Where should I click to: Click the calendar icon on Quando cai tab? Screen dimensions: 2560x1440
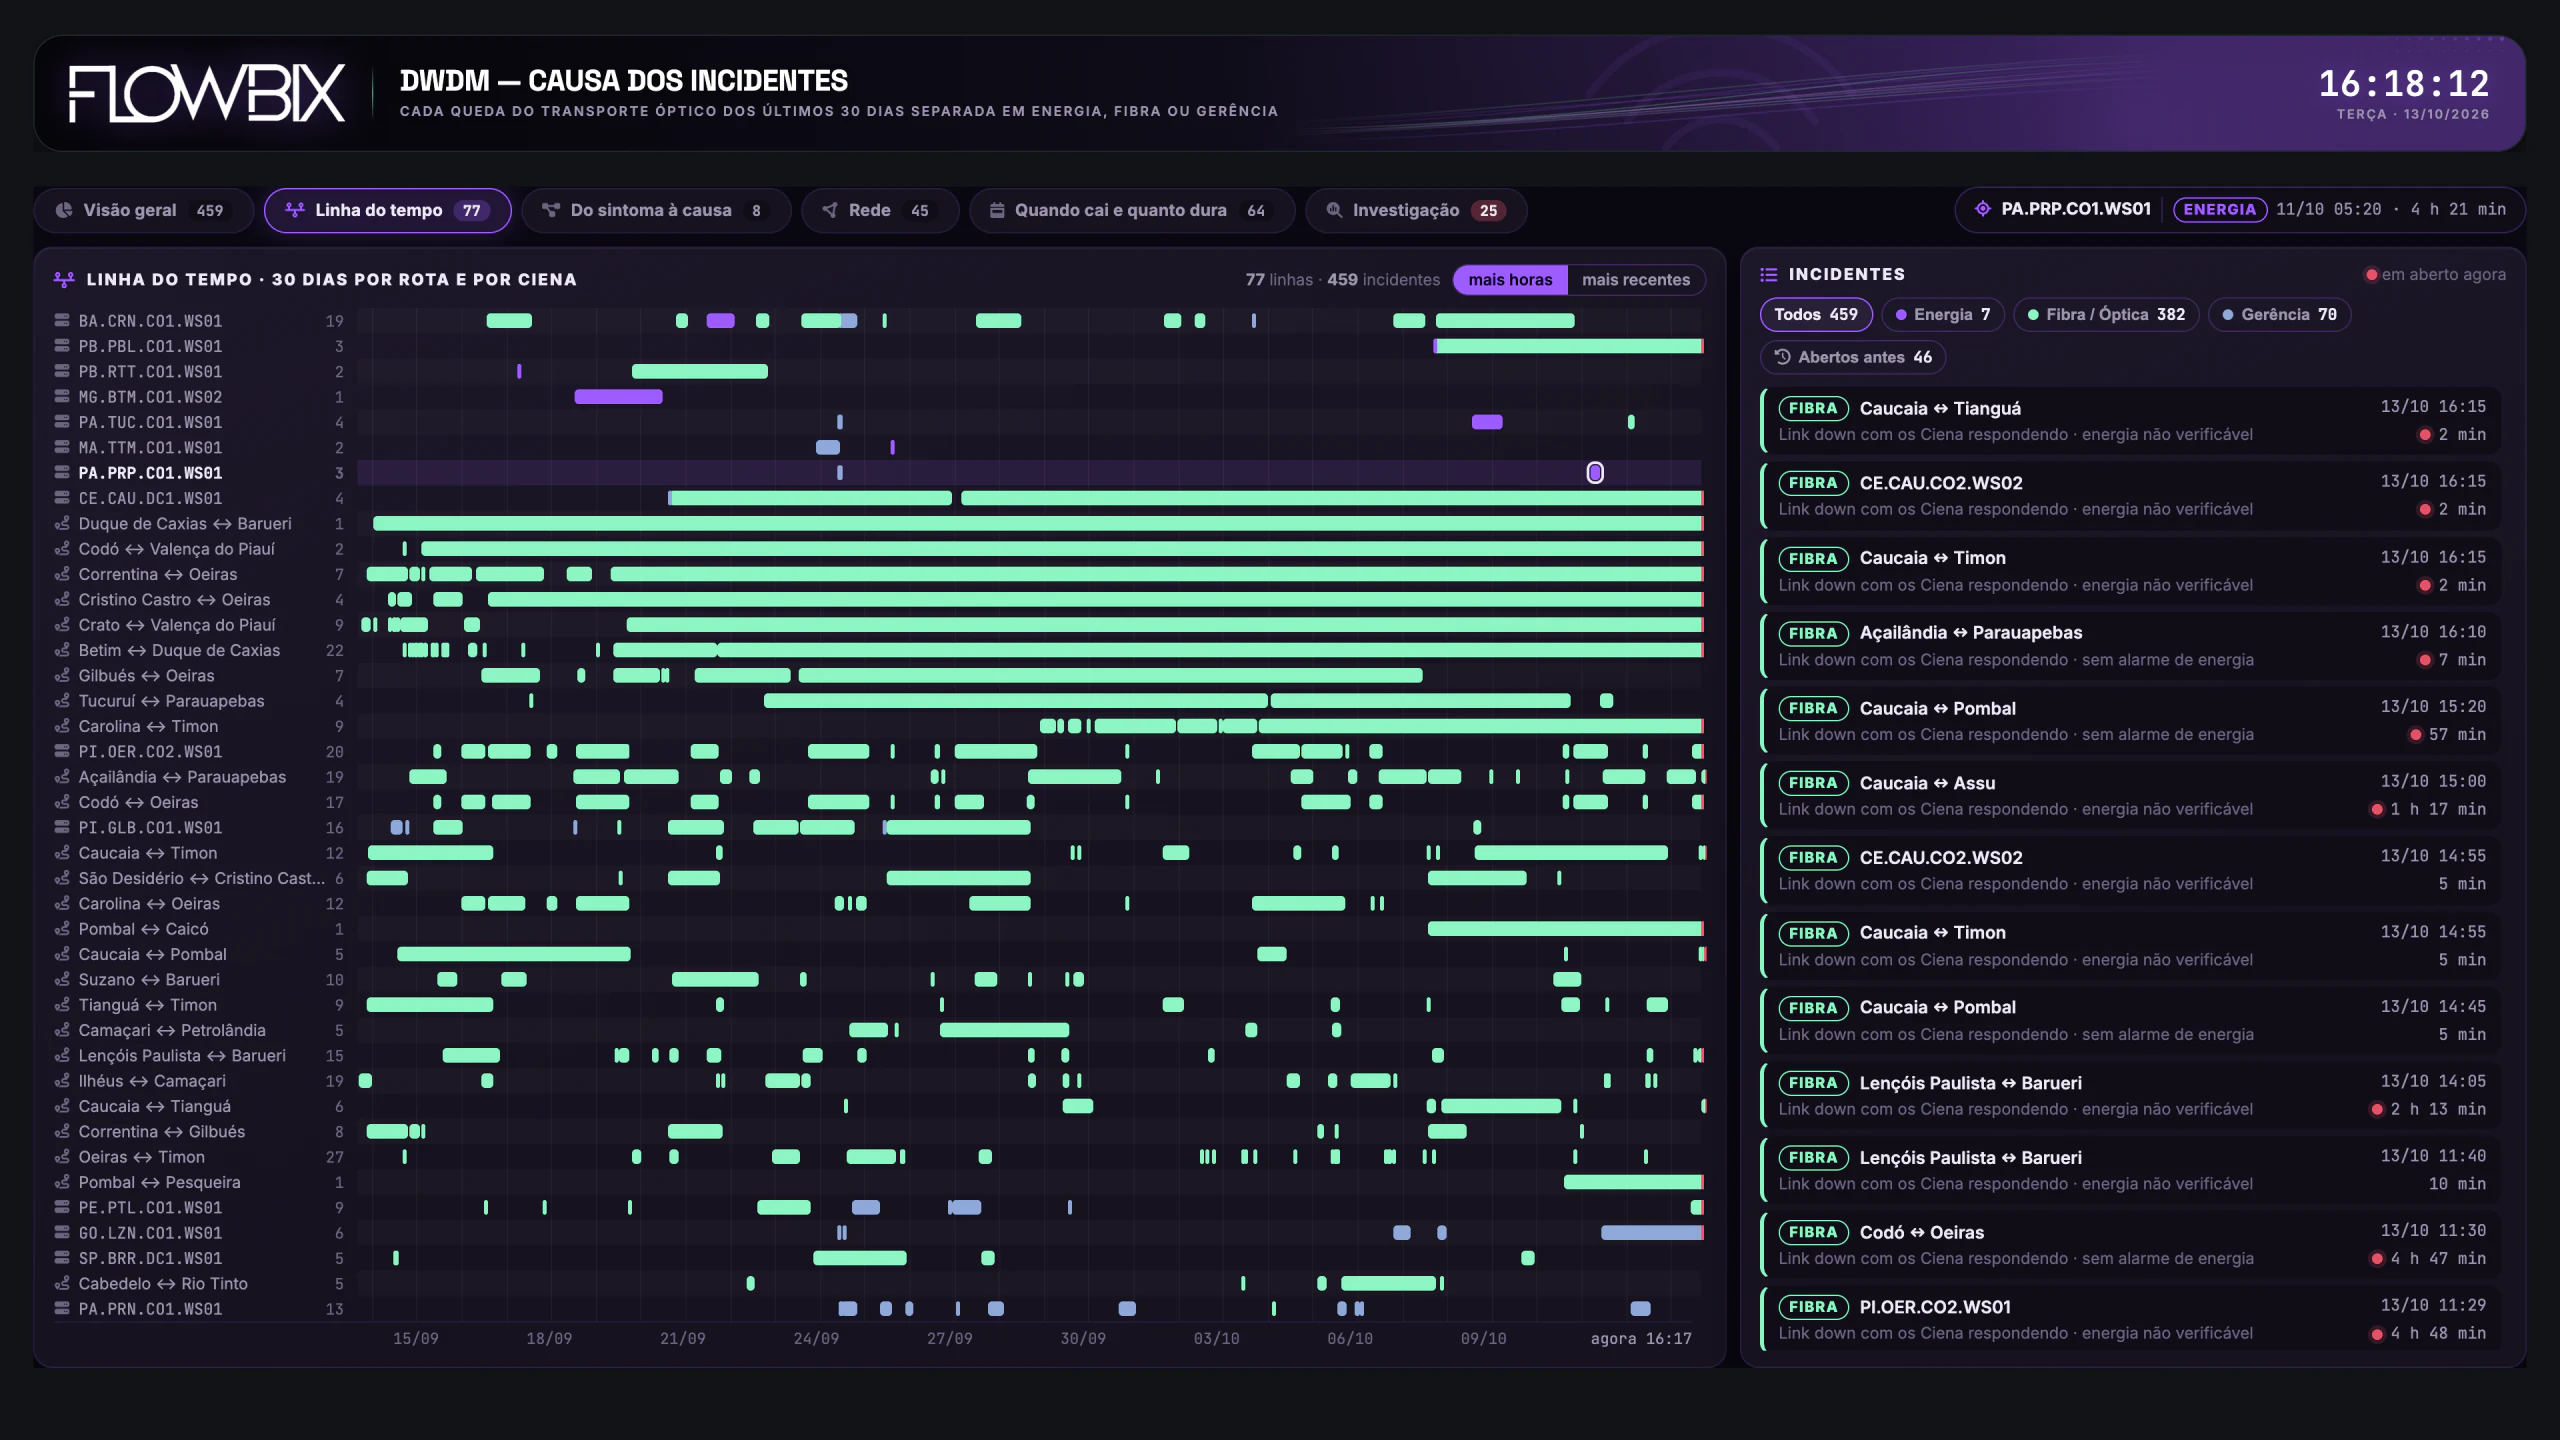997,210
